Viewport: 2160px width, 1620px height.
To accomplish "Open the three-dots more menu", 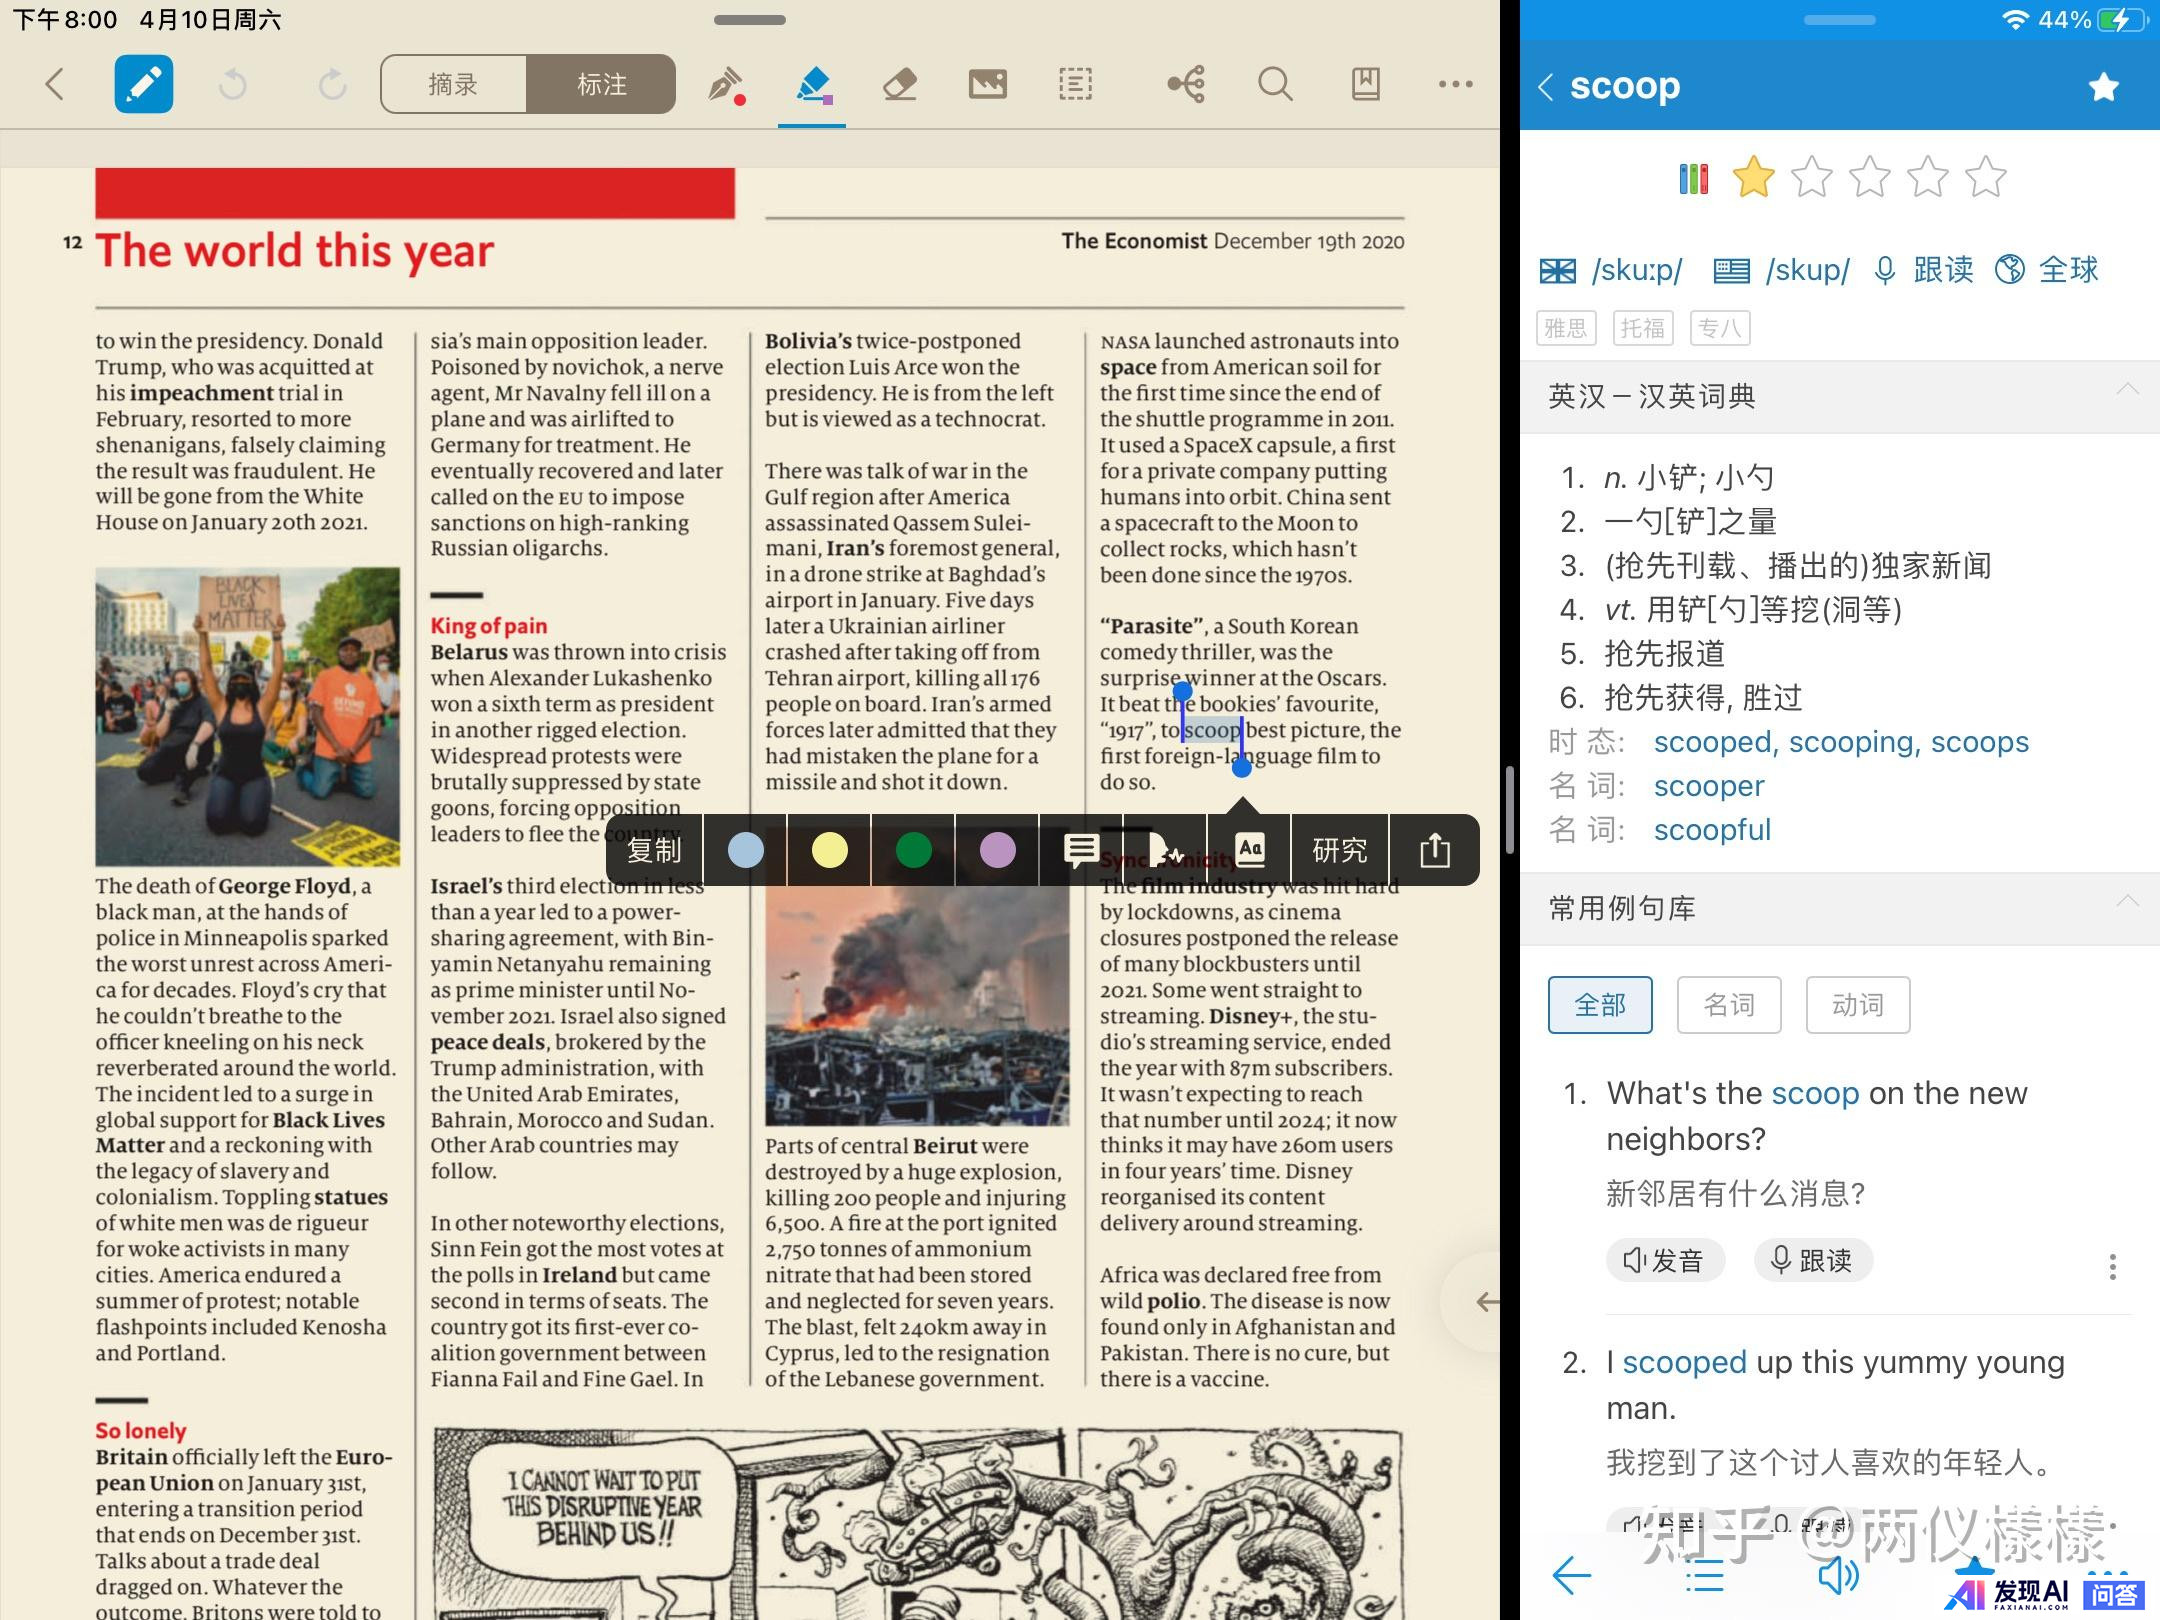I will [1455, 84].
